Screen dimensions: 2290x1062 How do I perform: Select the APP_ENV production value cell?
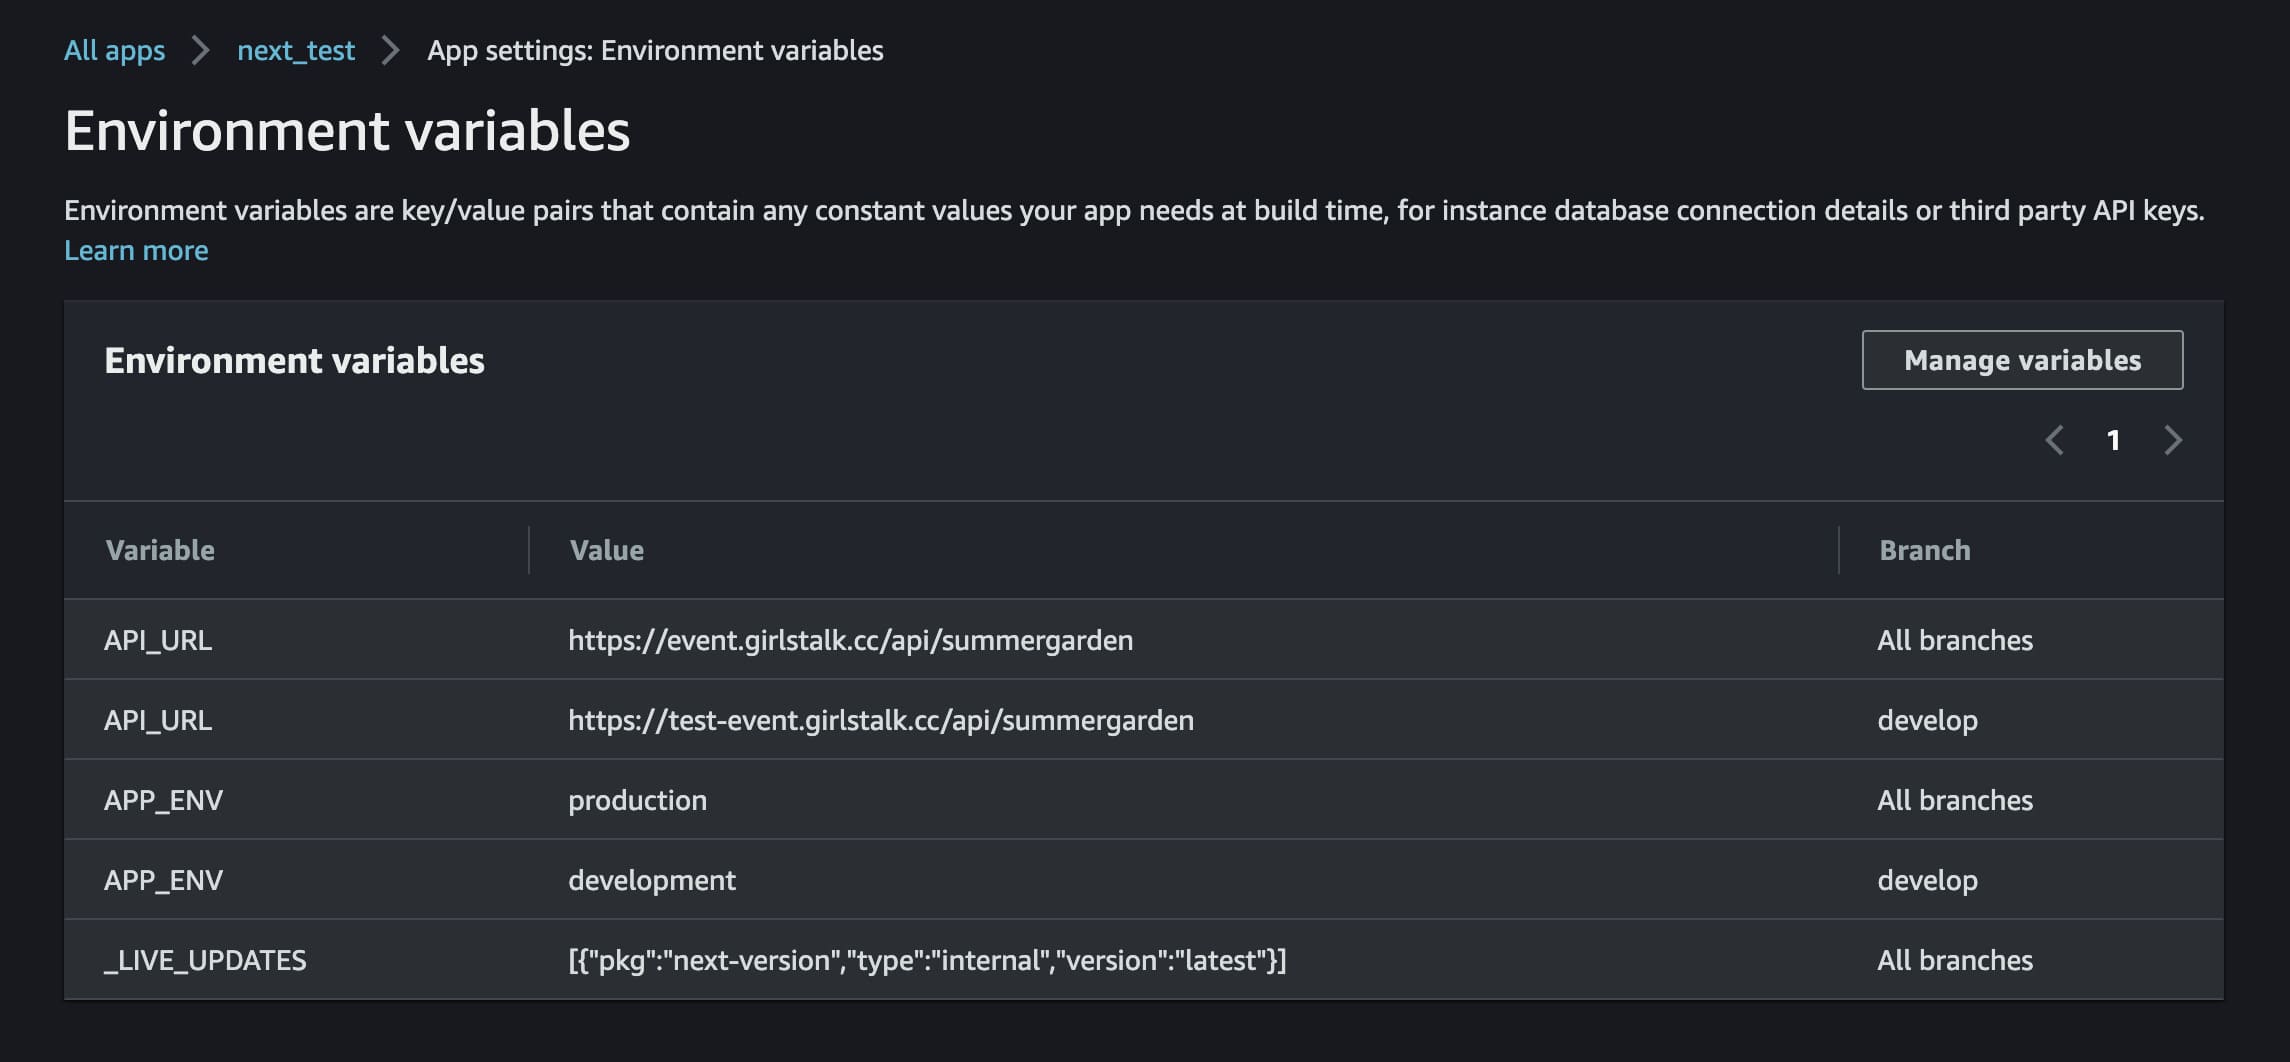click(637, 800)
